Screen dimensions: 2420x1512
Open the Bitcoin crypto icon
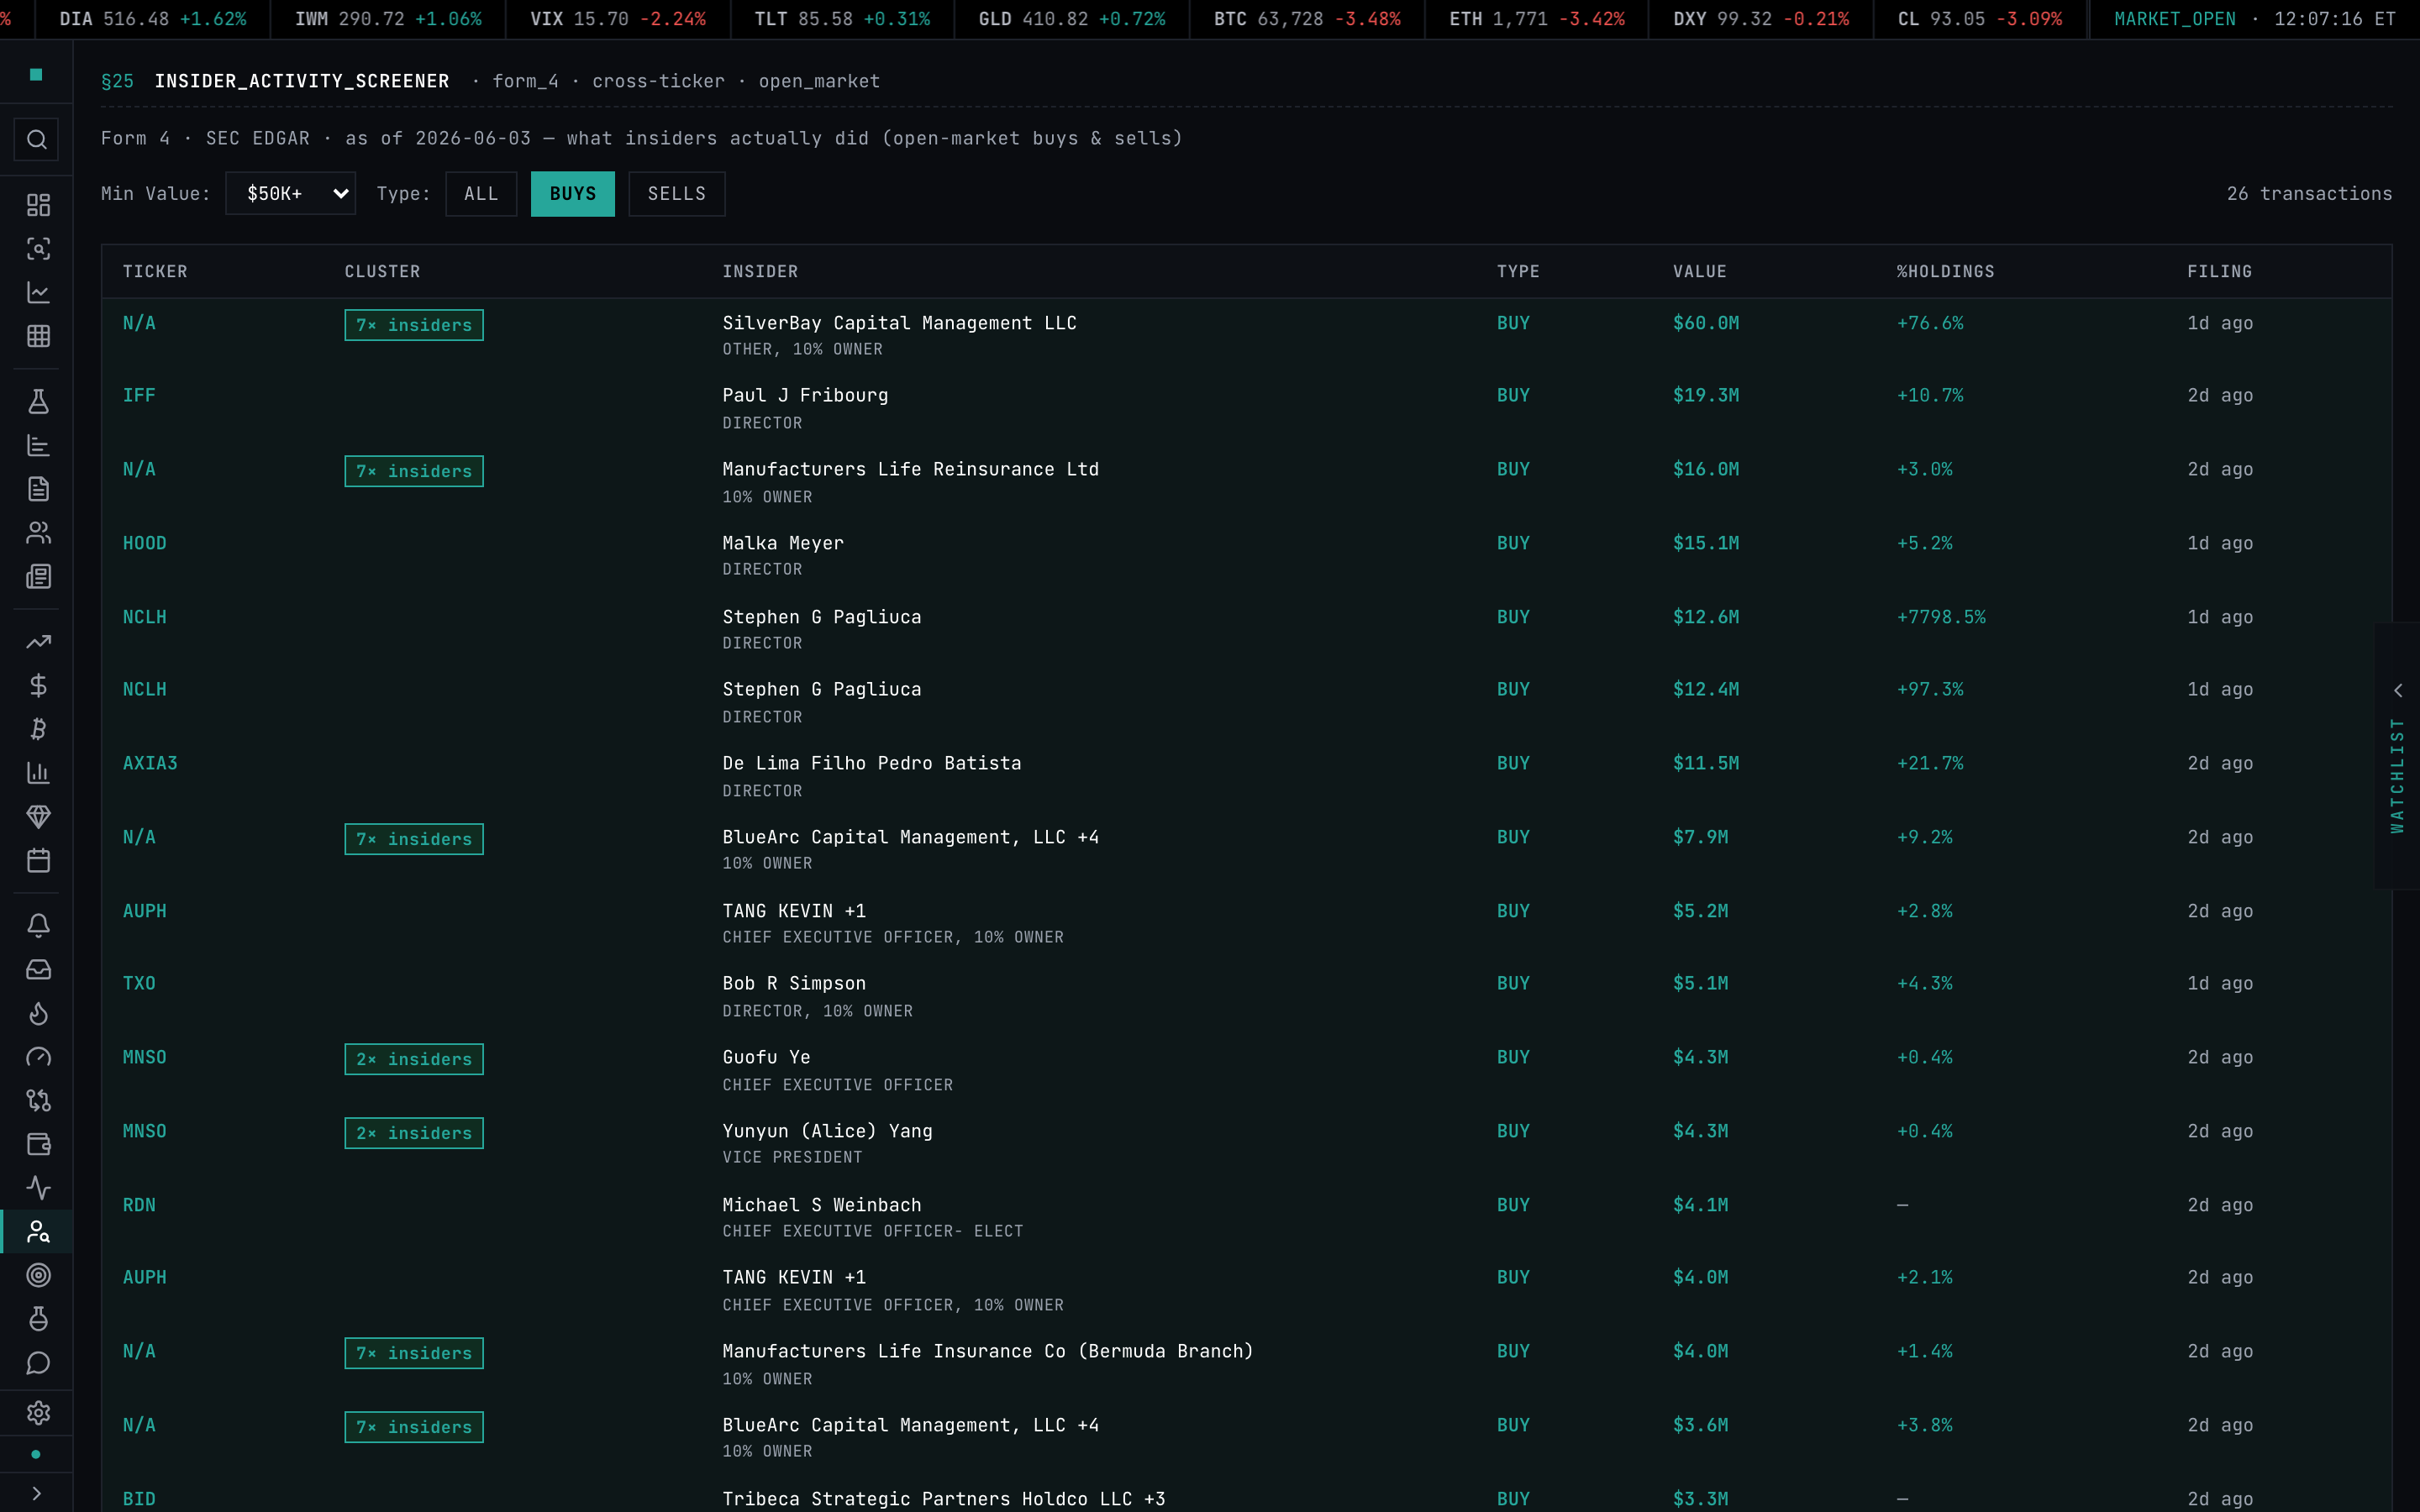38,729
